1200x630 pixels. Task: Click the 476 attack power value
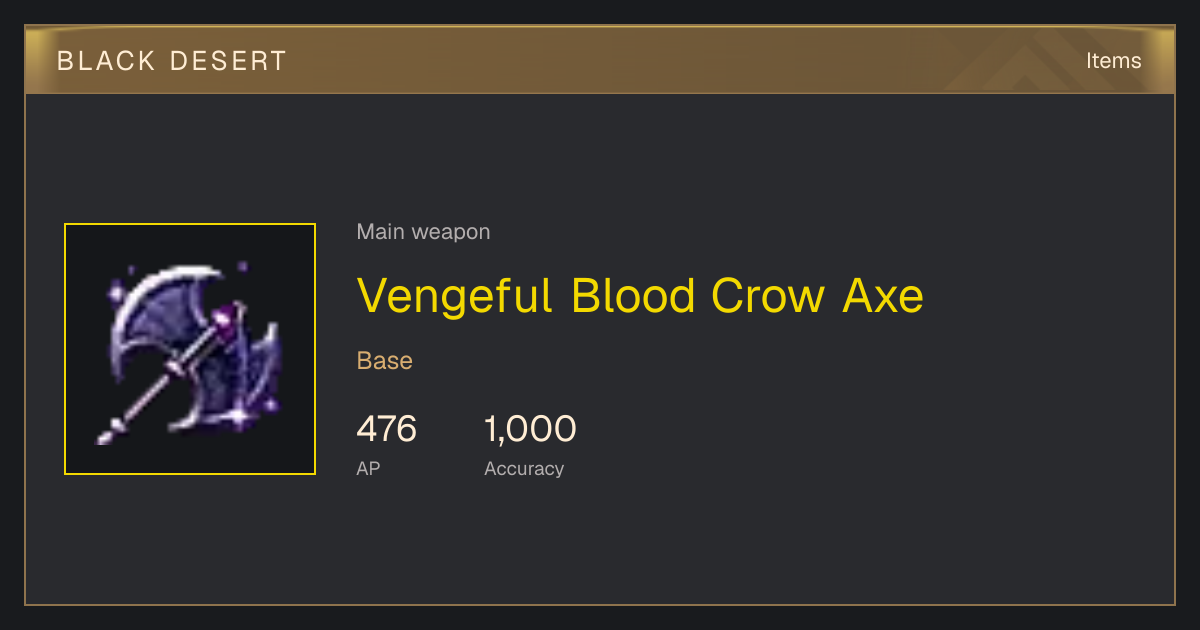coord(387,429)
